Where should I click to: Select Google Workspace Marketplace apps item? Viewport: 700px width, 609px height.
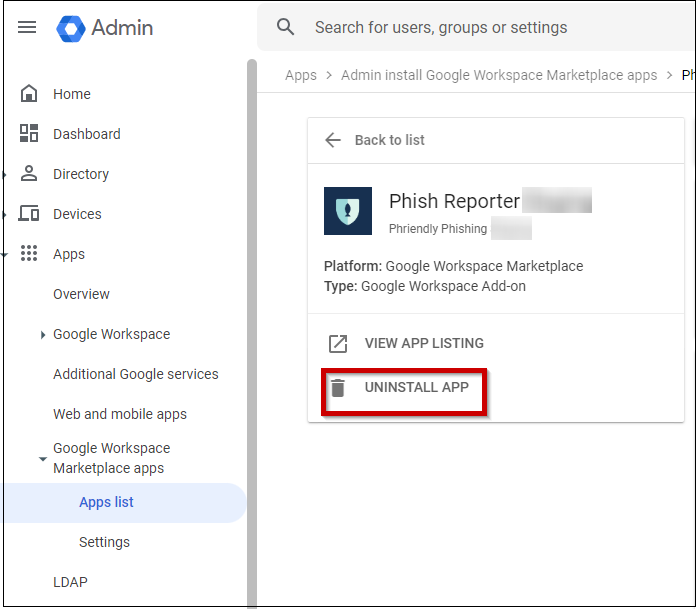(x=112, y=458)
